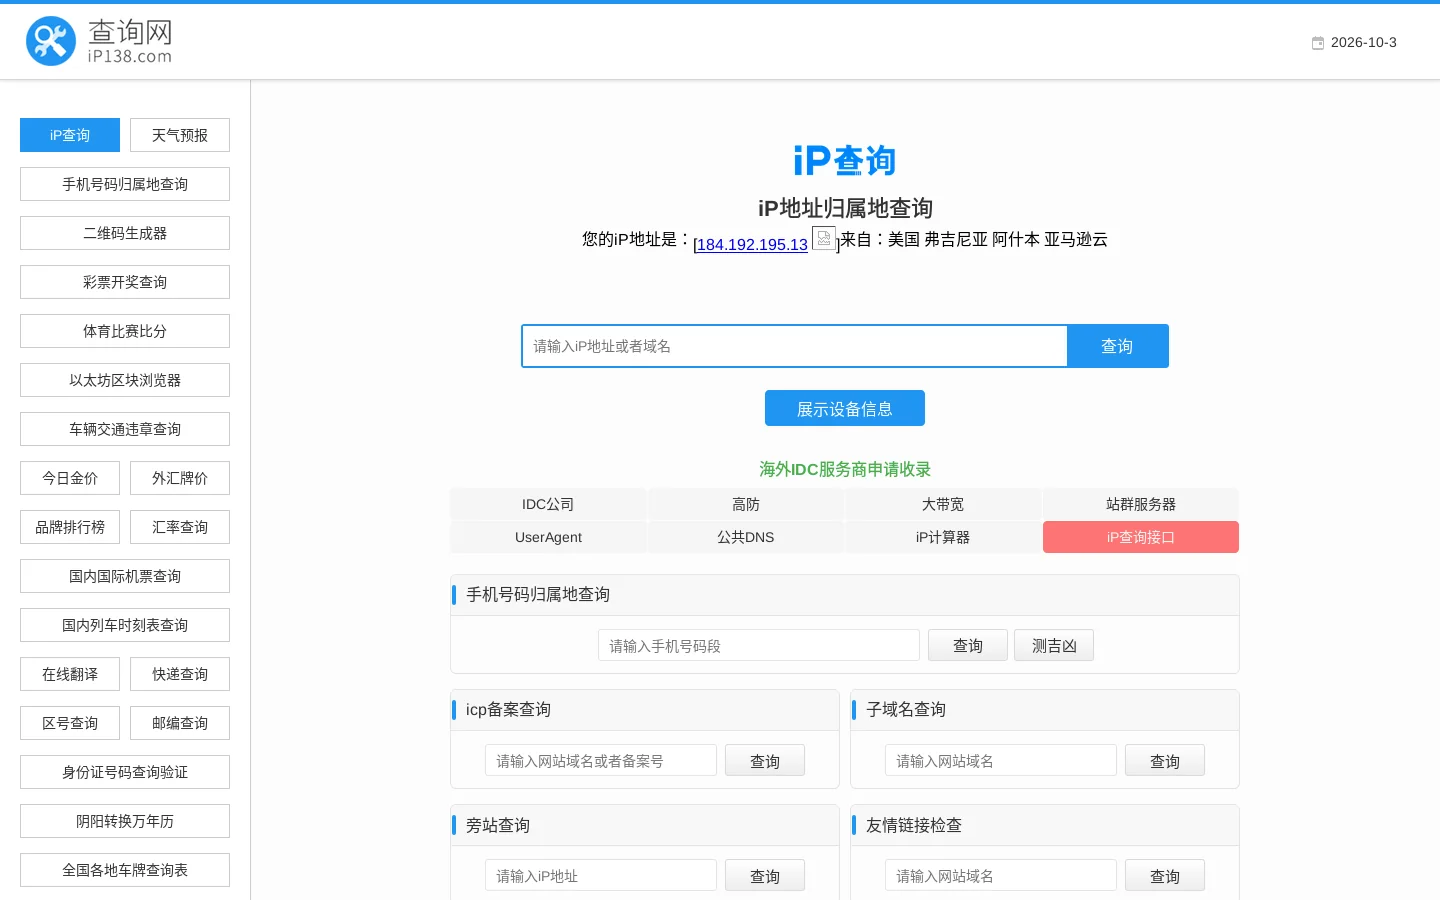Click the blue 查询 button next to IP search
Image resolution: width=1440 pixels, height=900 pixels.
click(1117, 346)
